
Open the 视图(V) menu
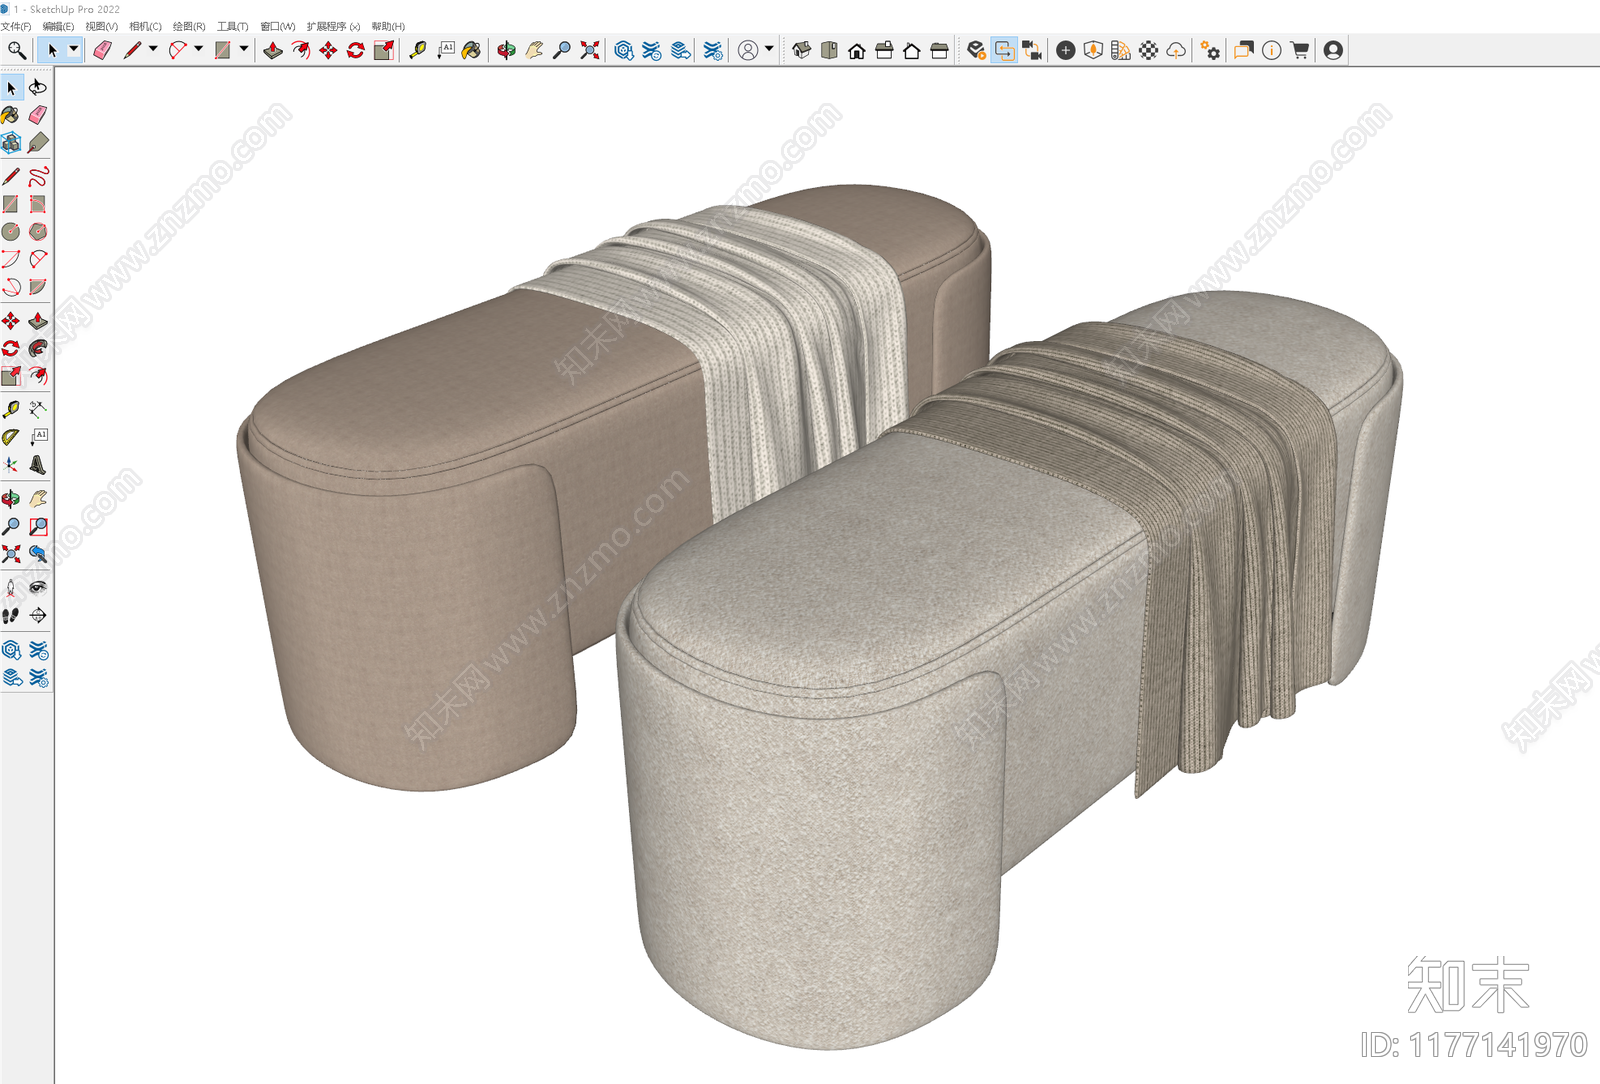[x=101, y=26]
